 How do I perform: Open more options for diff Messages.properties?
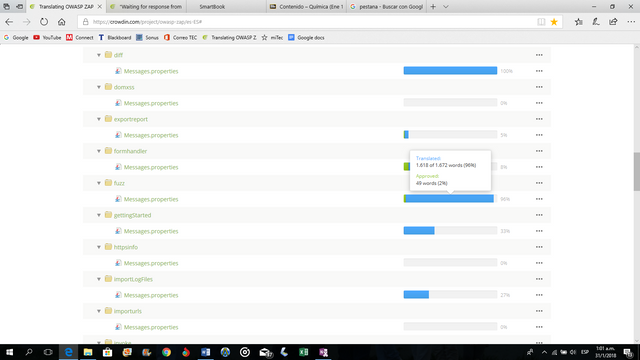[x=539, y=71]
